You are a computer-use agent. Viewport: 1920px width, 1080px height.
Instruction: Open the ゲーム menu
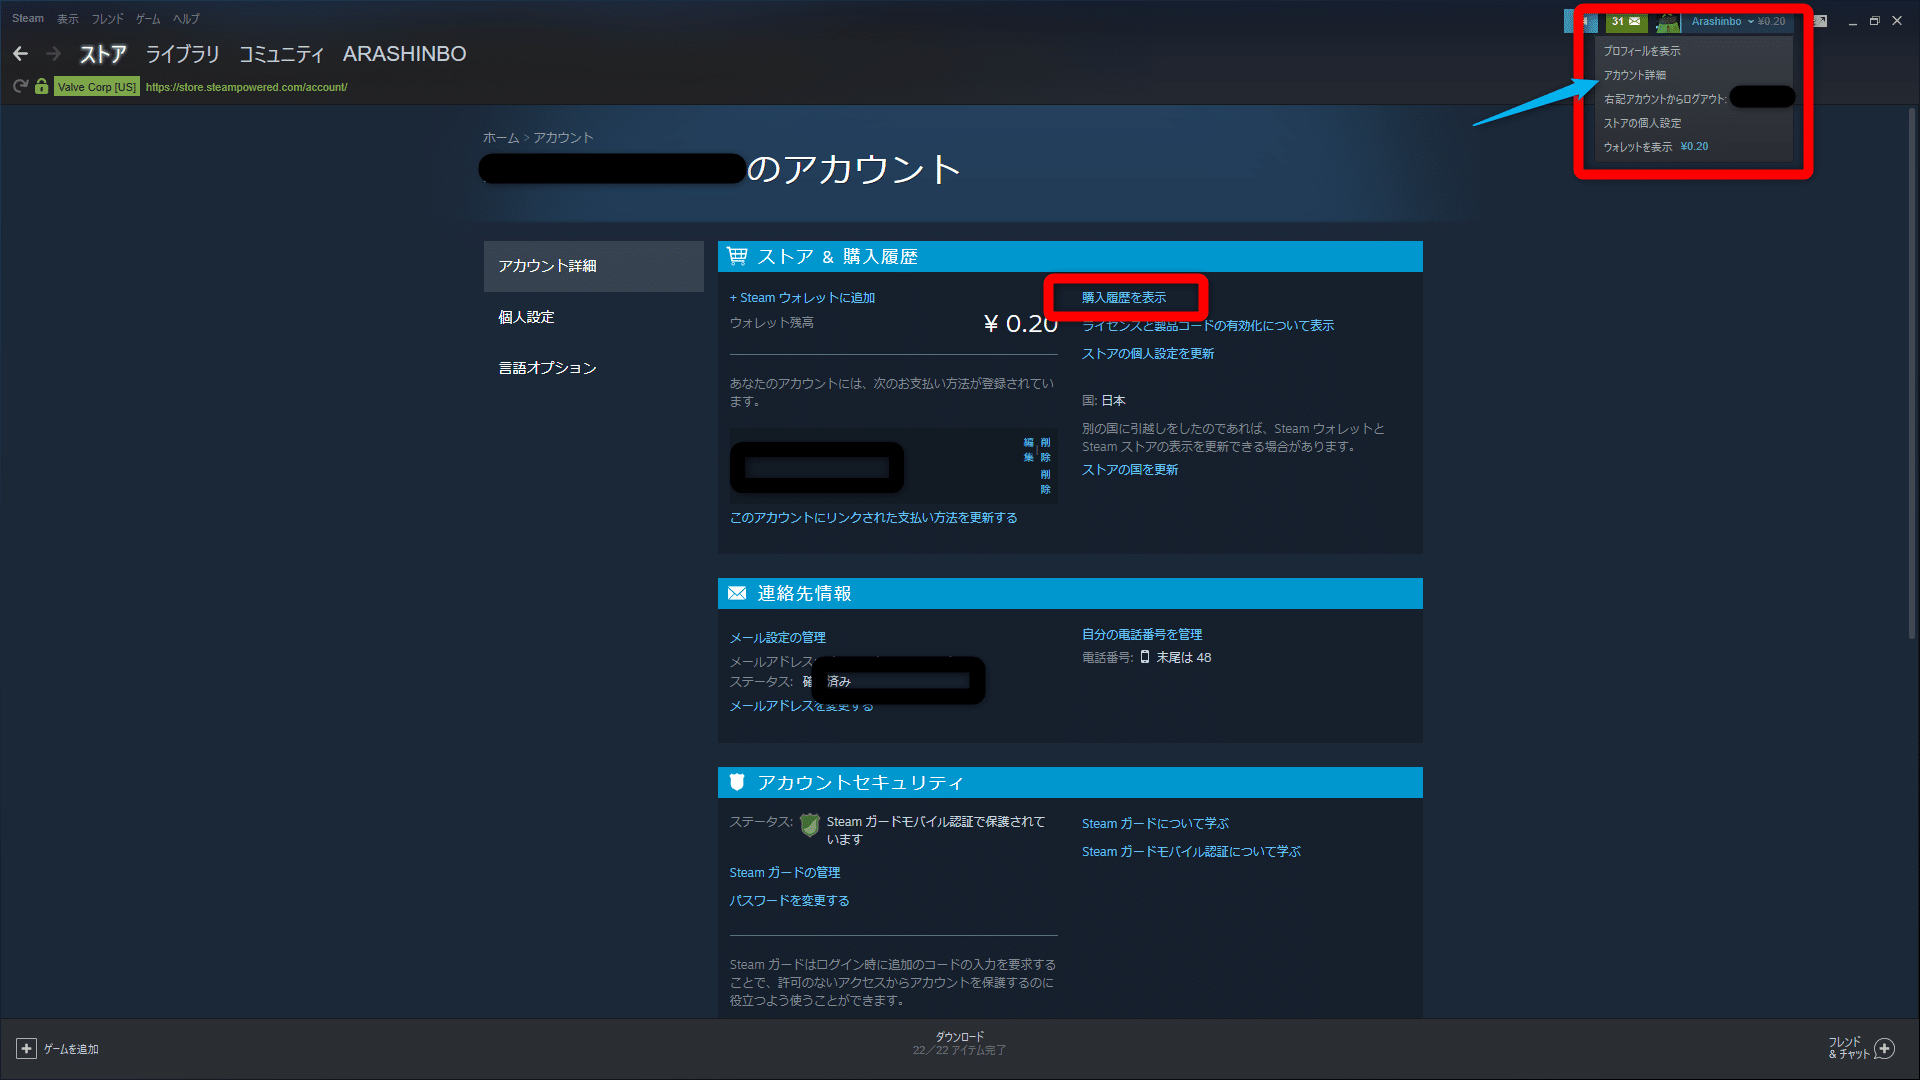(x=148, y=19)
